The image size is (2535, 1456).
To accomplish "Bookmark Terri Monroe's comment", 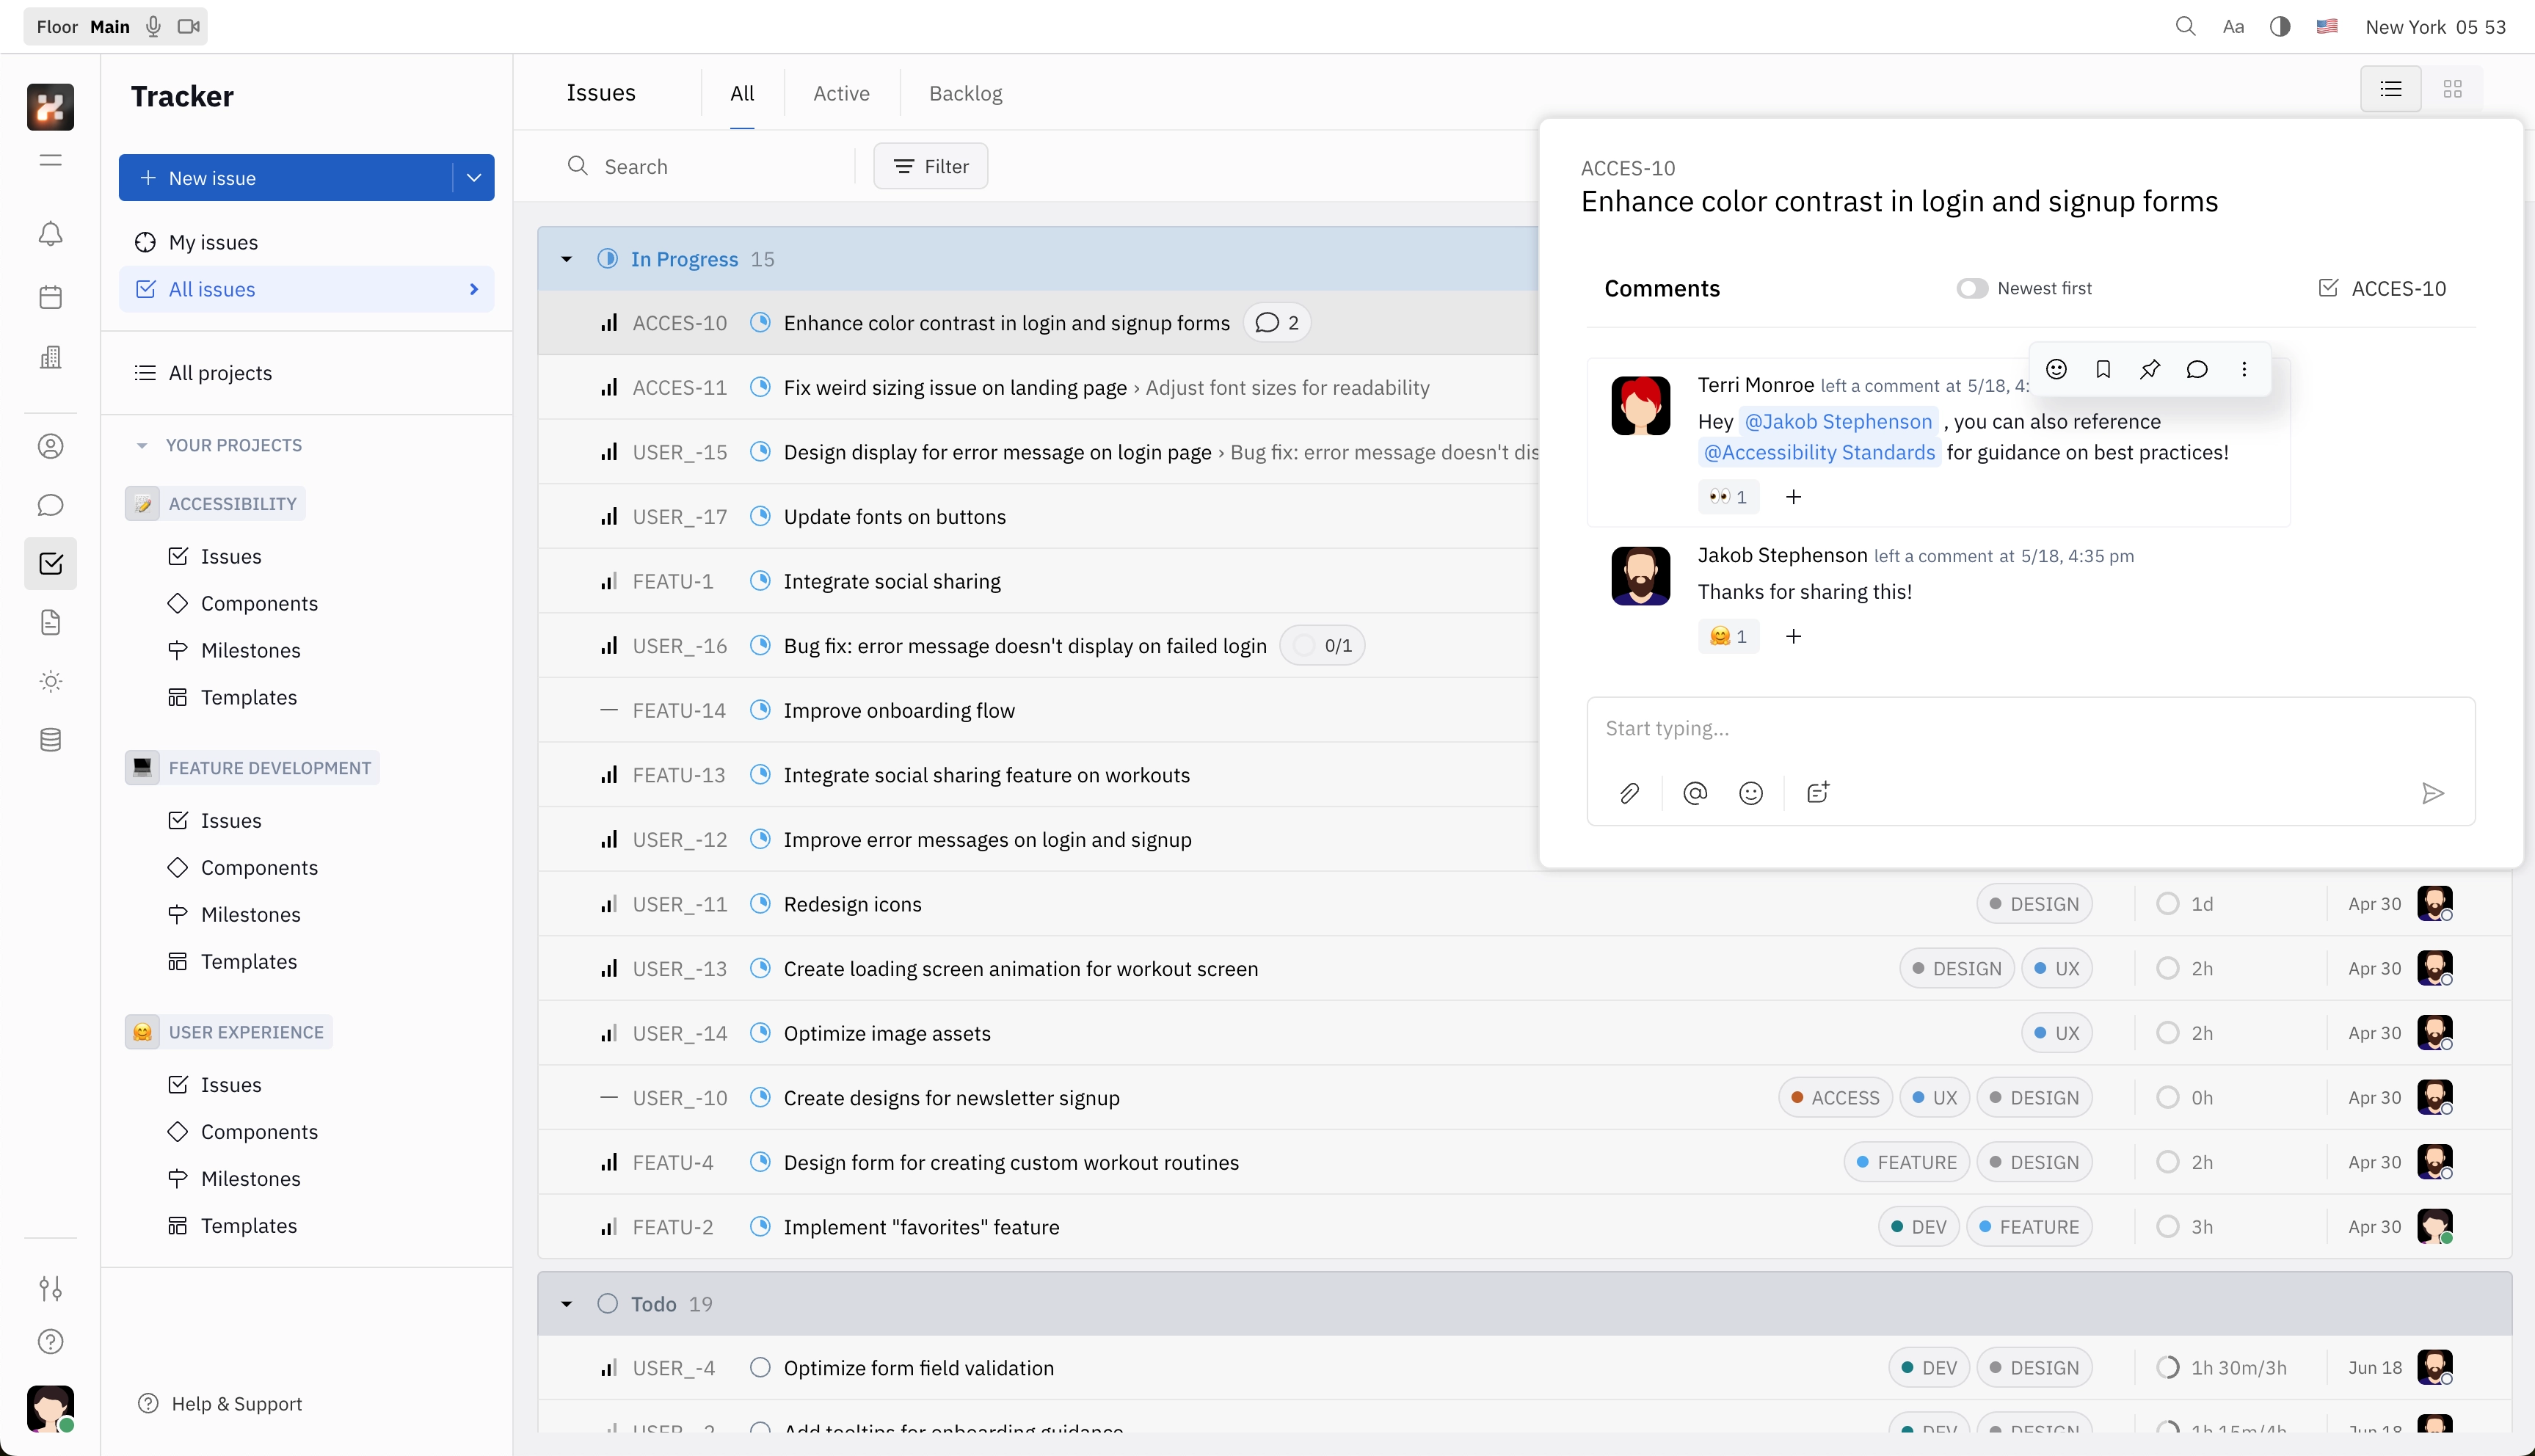I will coord(2103,369).
